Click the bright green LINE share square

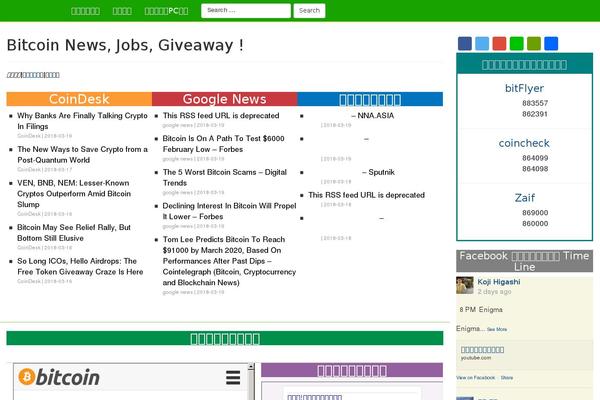click(517, 44)
